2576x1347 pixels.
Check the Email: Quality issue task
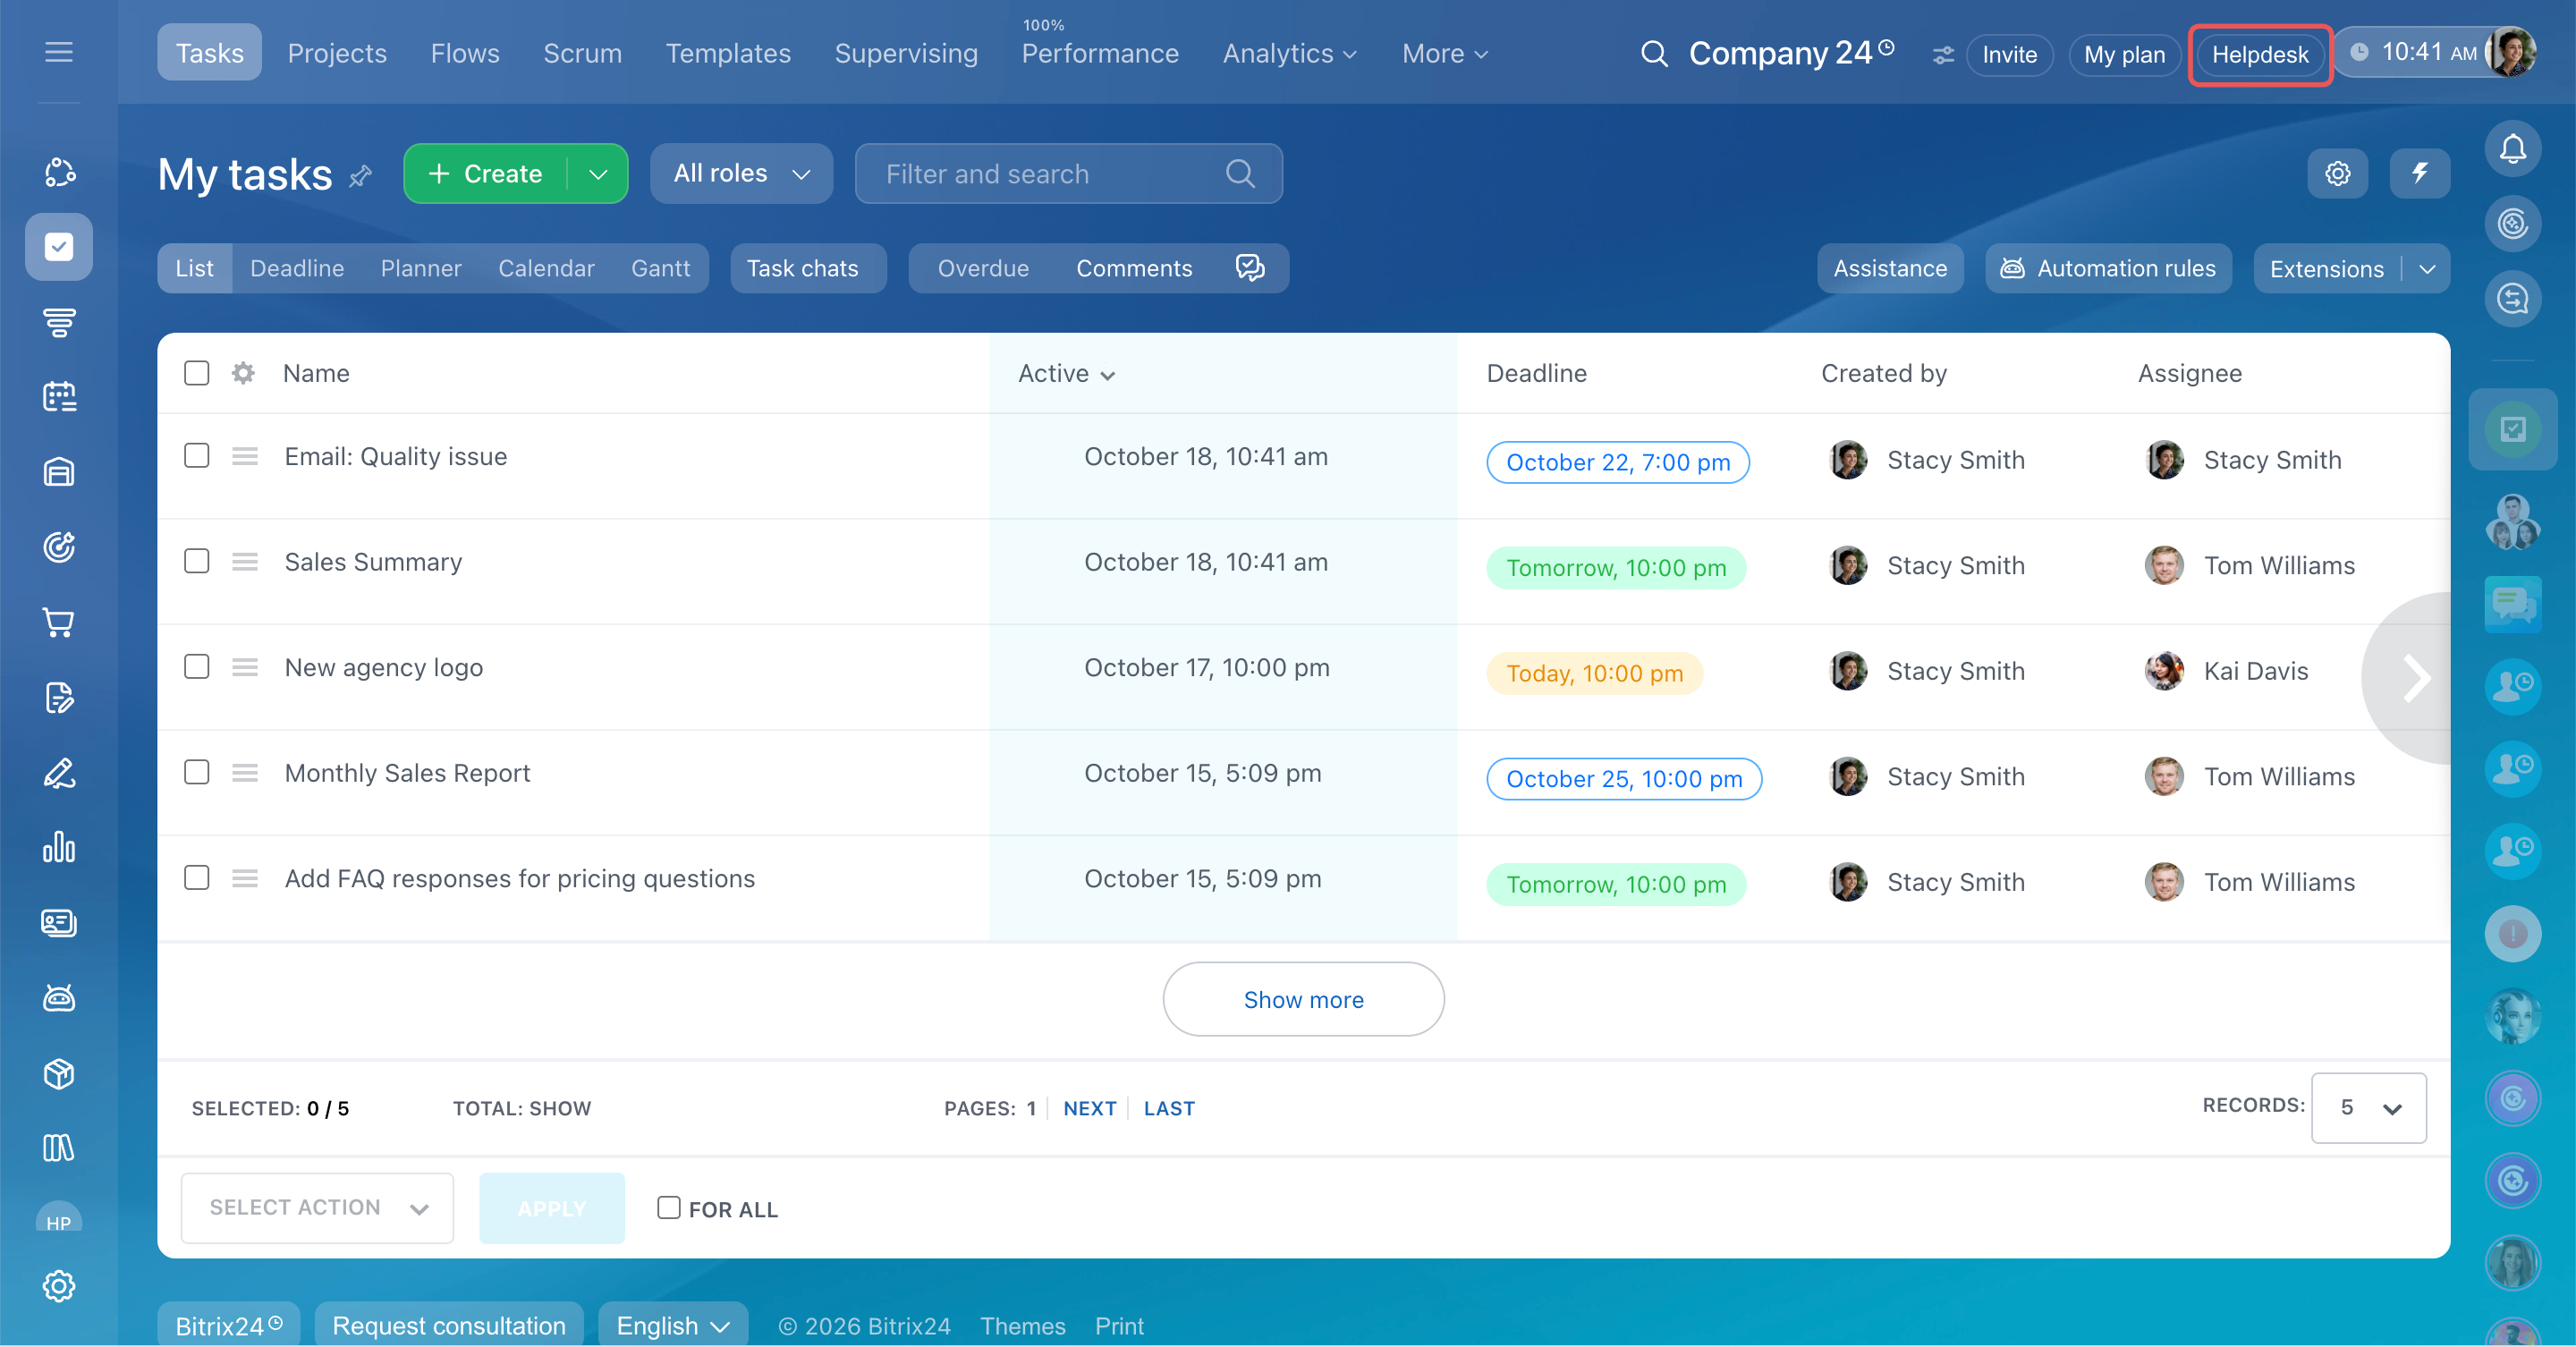click(197, 456)
